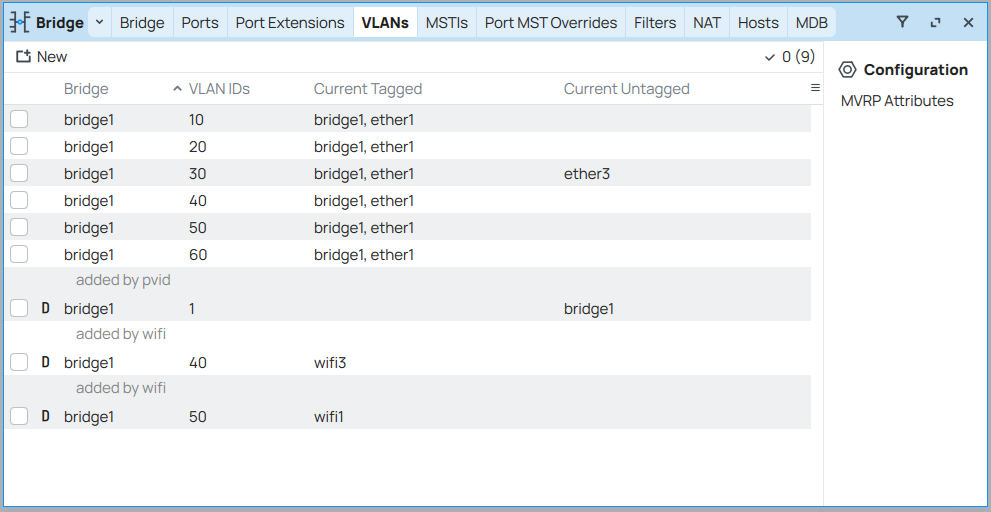
Task: Click the Bridge network icon in title bar
Action: click(20, 23)
